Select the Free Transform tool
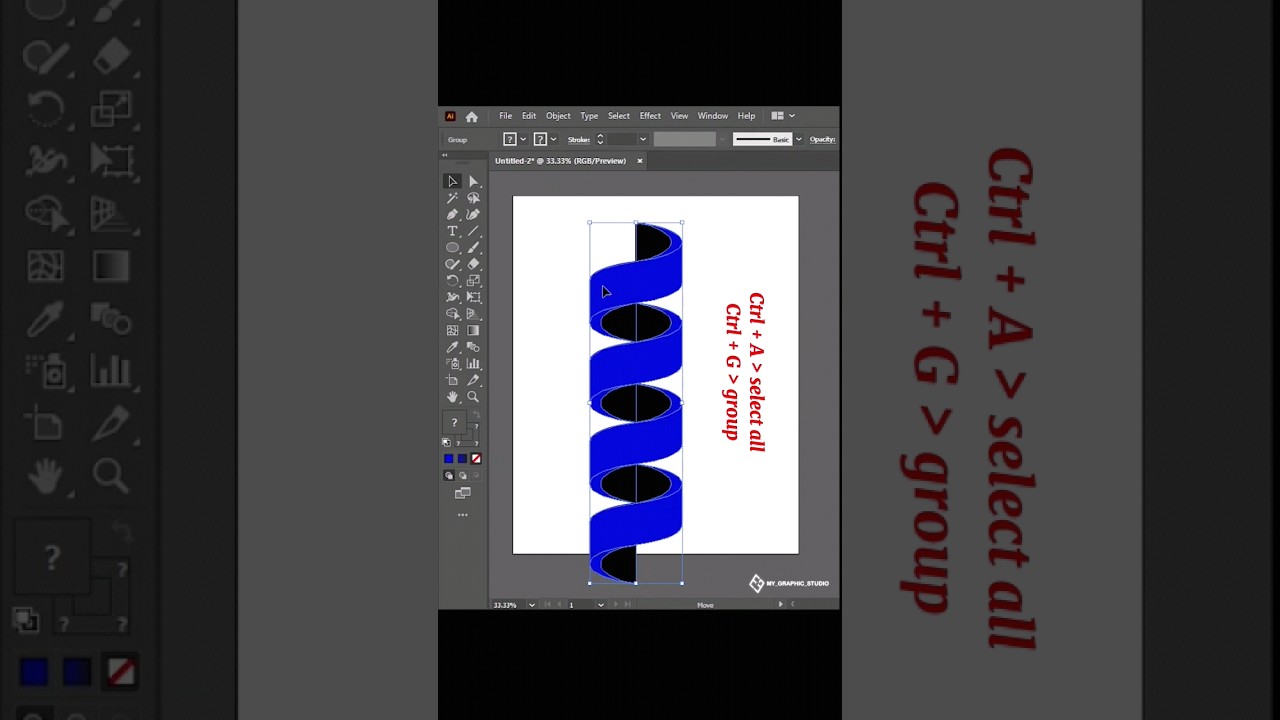 [473, 297]
